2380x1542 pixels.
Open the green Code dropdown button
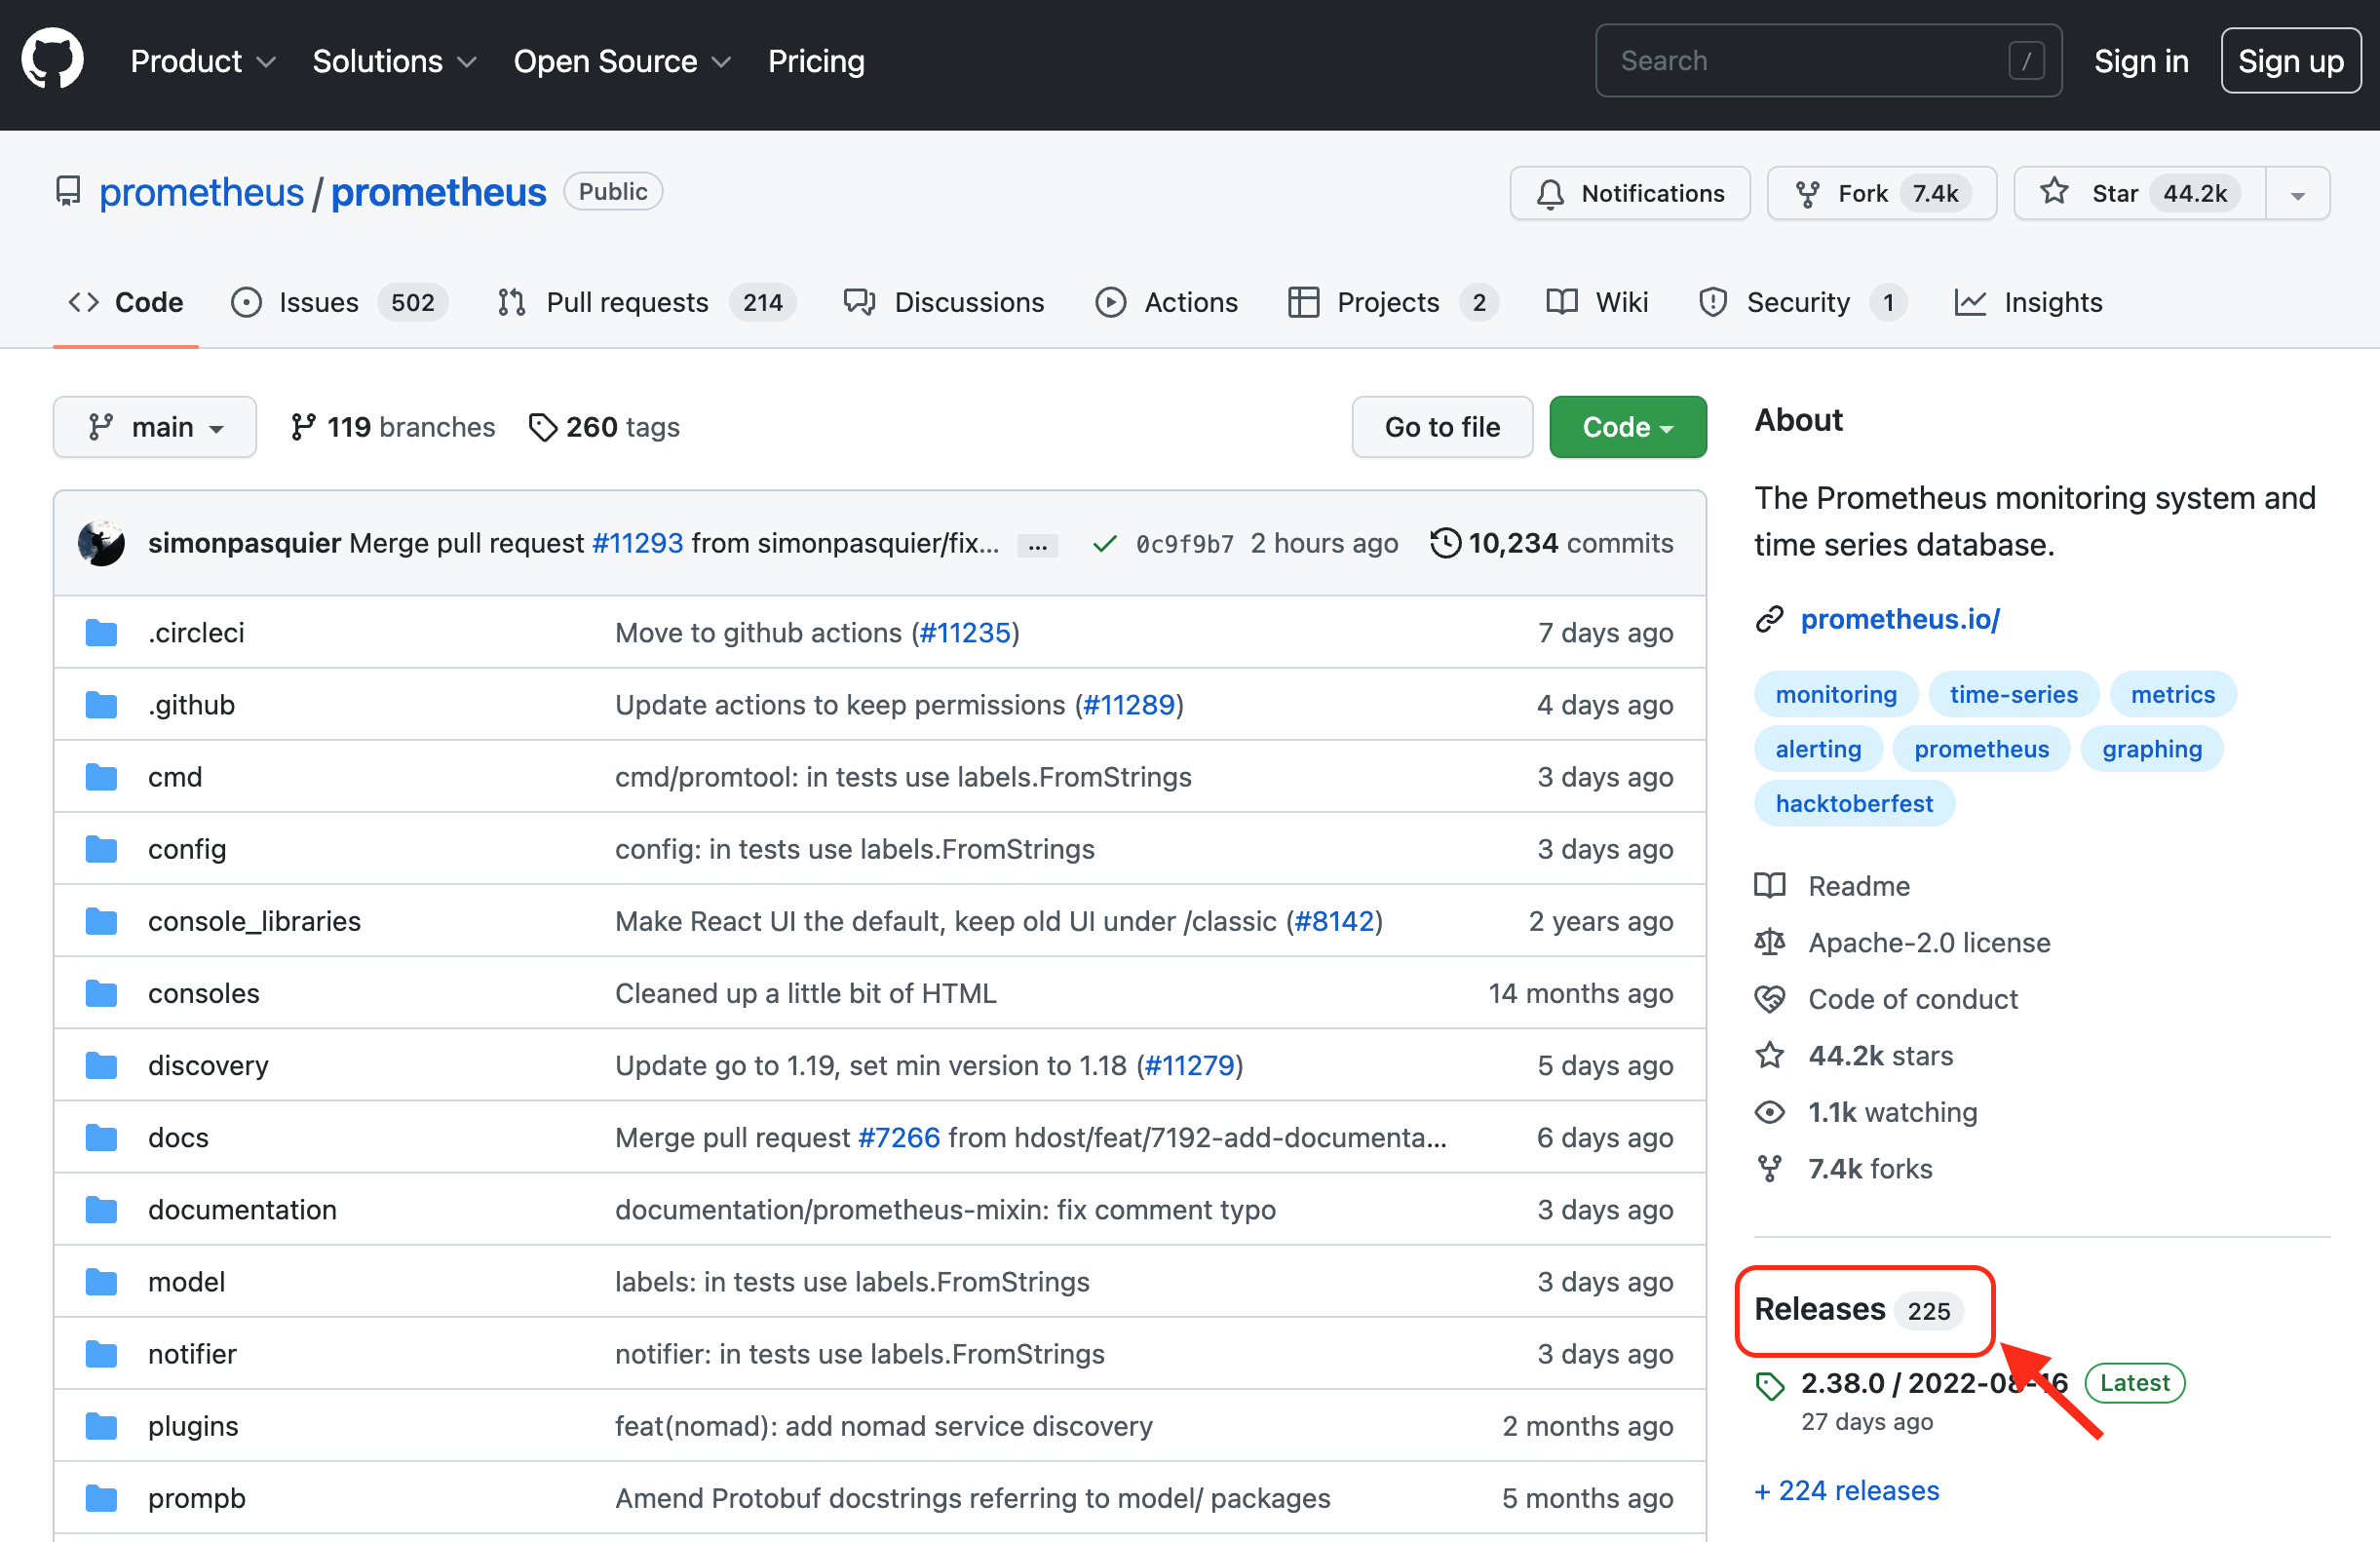pyautogui.click(x=1627, y=427)
